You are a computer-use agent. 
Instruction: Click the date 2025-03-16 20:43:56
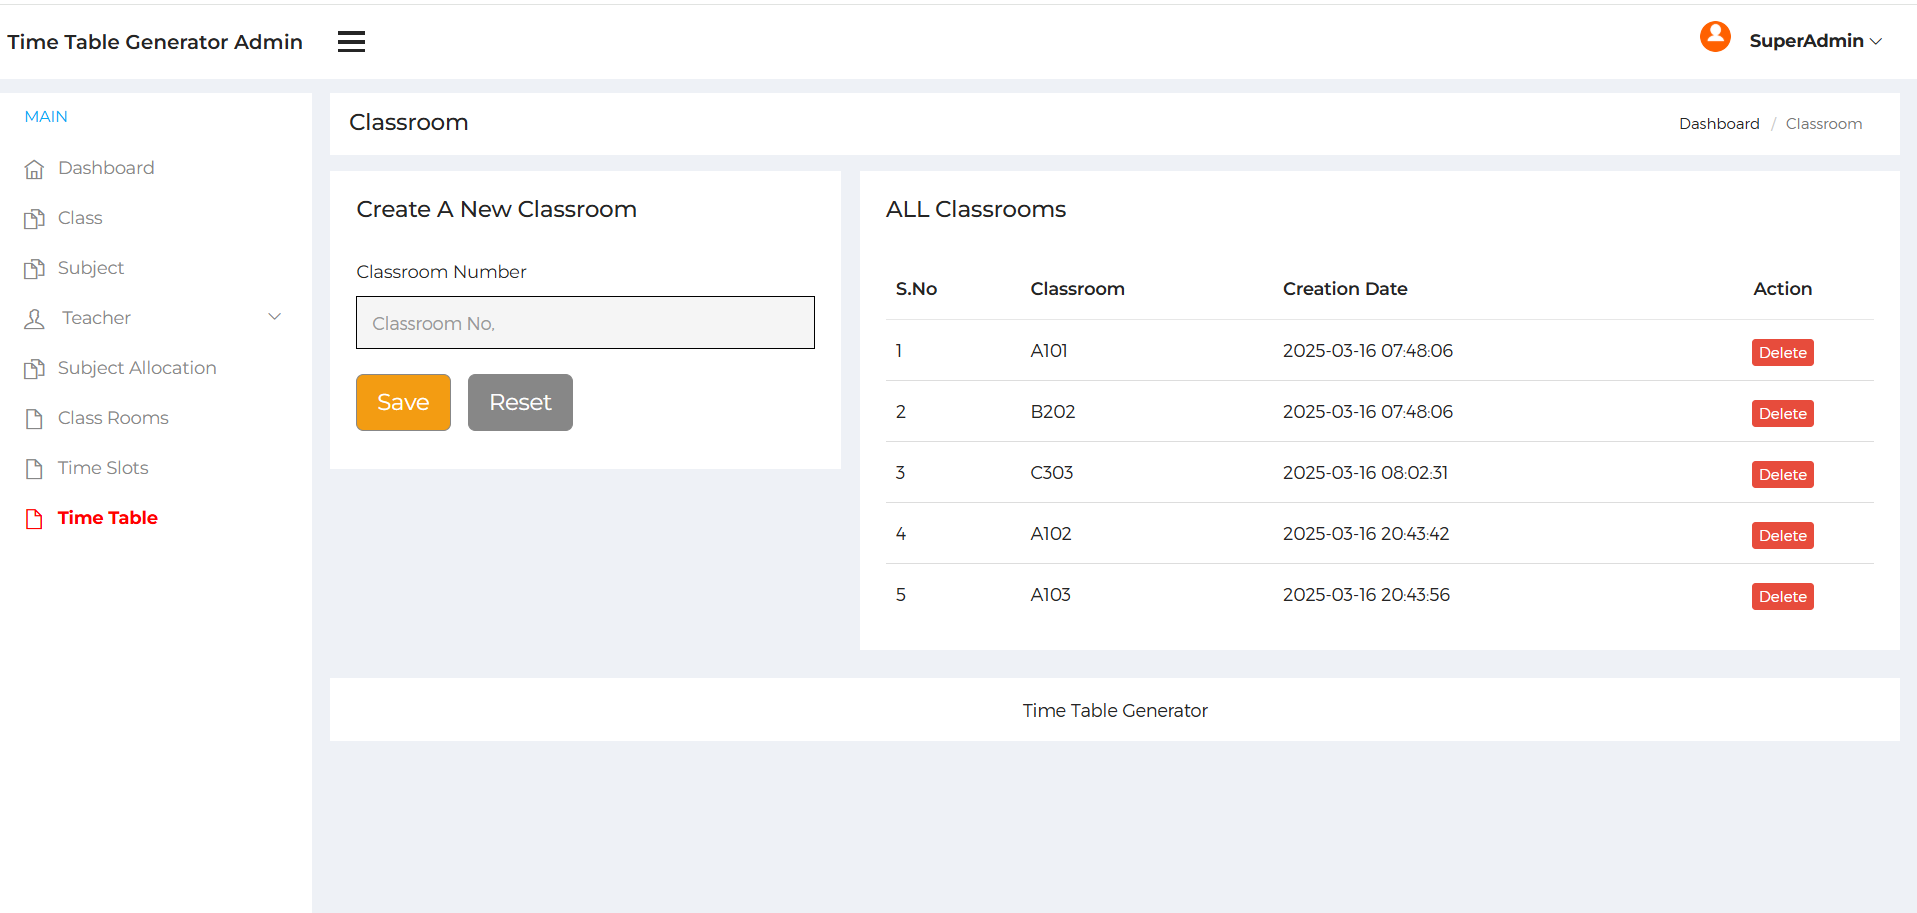1366,595
